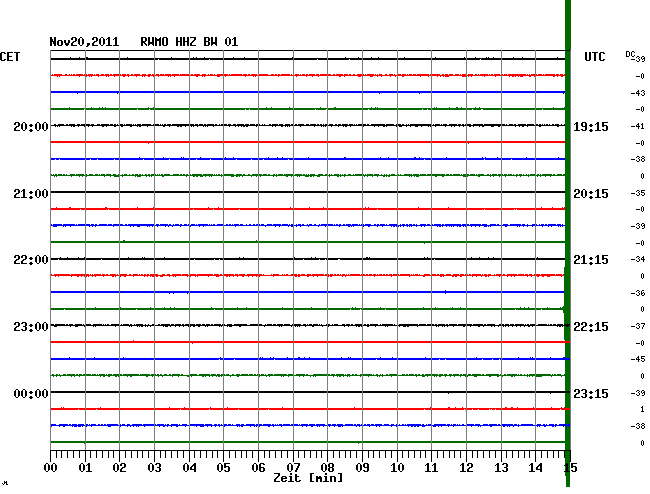The height and width of the screenshot is (494, 650).
Task: Click the "00:00" CET time label
Action: 31,393
